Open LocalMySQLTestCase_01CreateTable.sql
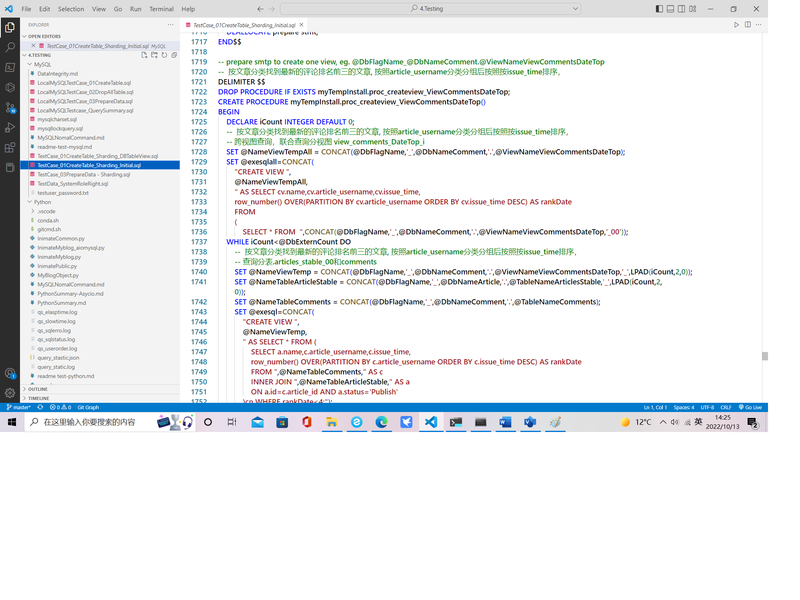The height and width of the screenshot is (600, 800). pyautogui.click(x=84, y=83)
